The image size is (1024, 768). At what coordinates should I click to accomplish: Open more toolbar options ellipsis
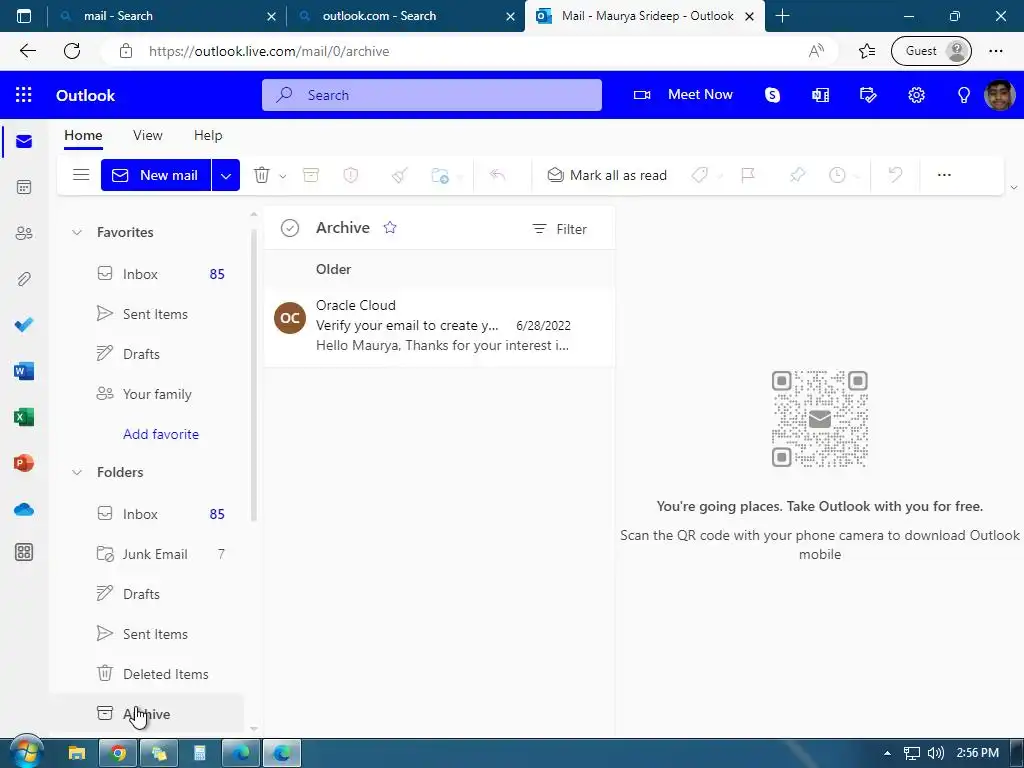[x=944, y=175]
